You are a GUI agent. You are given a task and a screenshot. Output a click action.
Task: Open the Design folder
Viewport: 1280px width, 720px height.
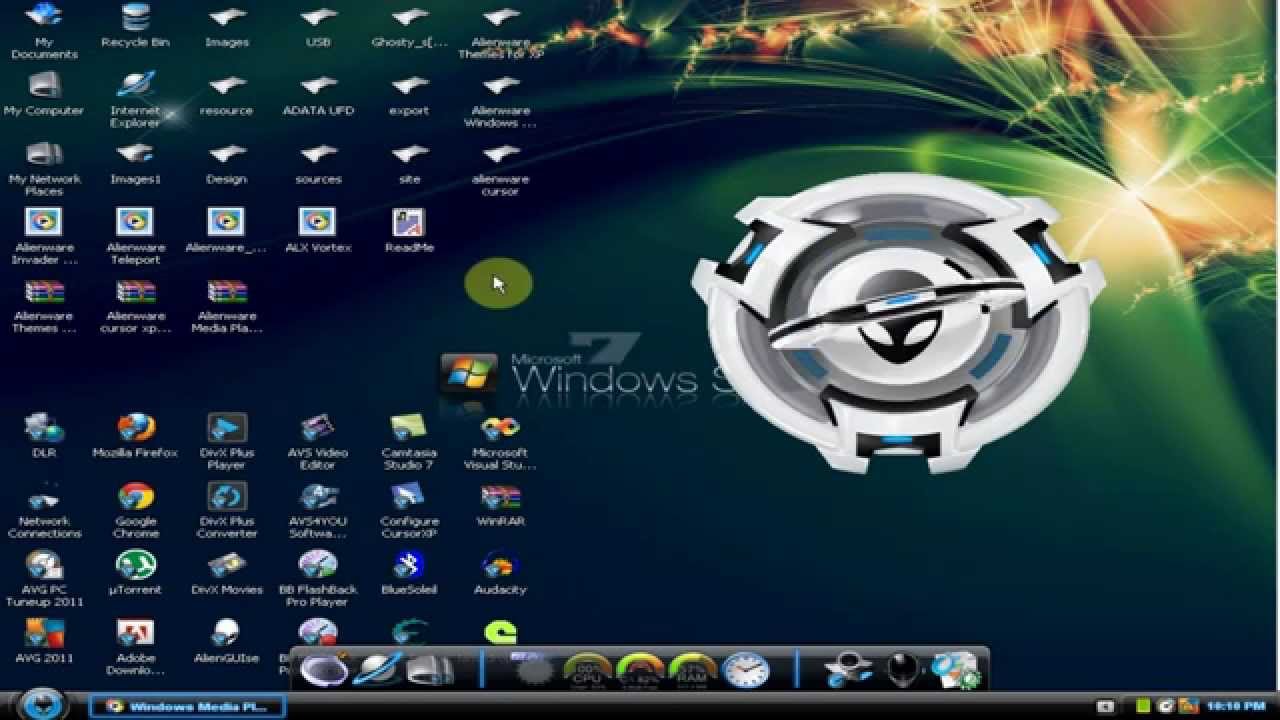click(x=227, y=164)
